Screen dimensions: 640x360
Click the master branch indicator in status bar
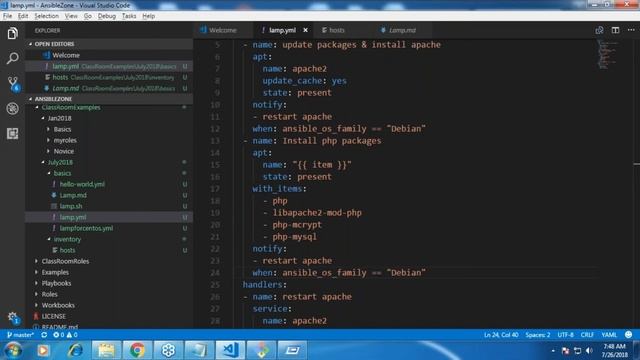pyautogui.click(x=20, y=335)
